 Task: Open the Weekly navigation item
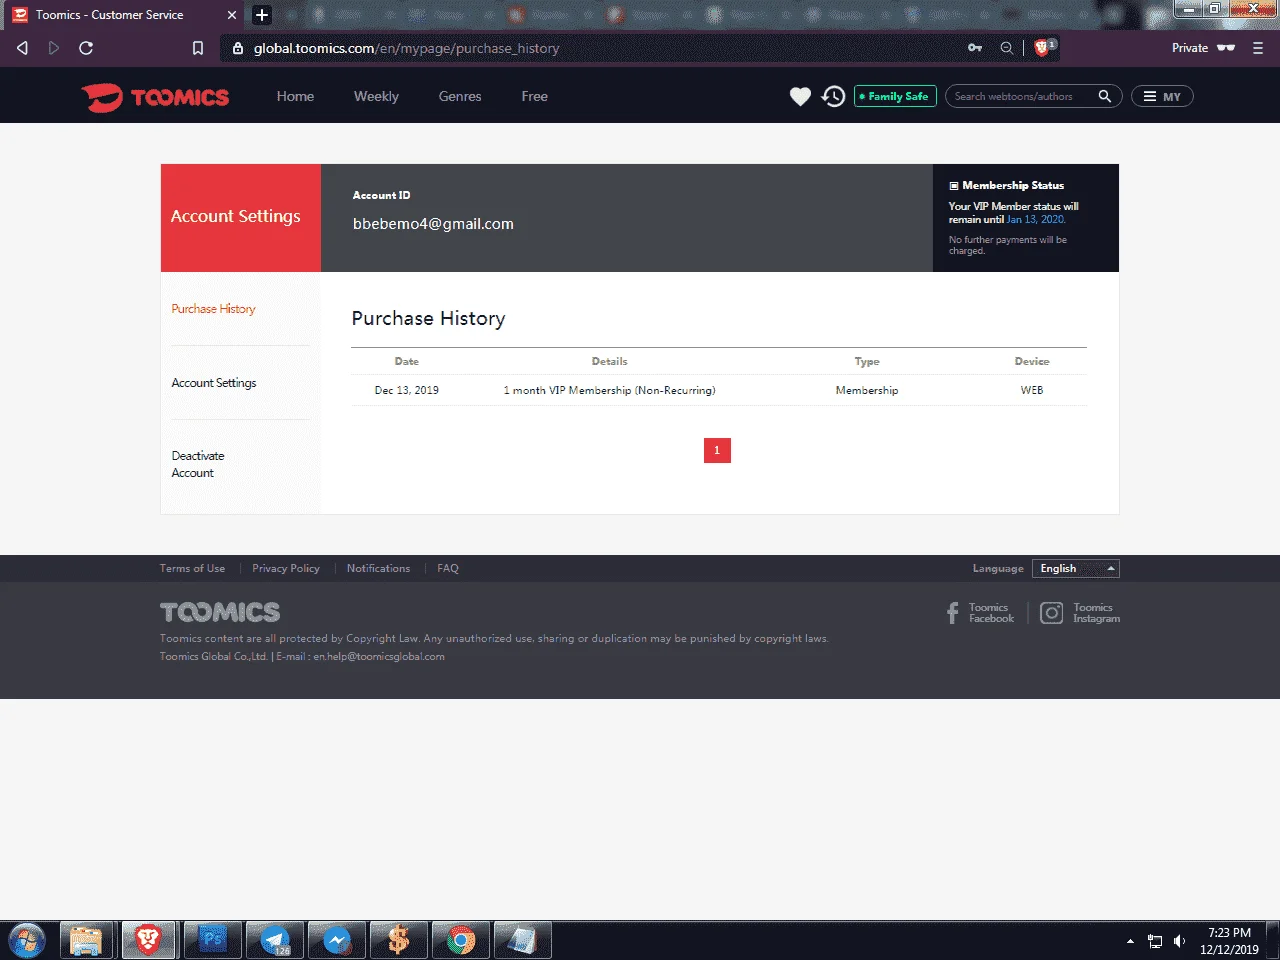376,97
